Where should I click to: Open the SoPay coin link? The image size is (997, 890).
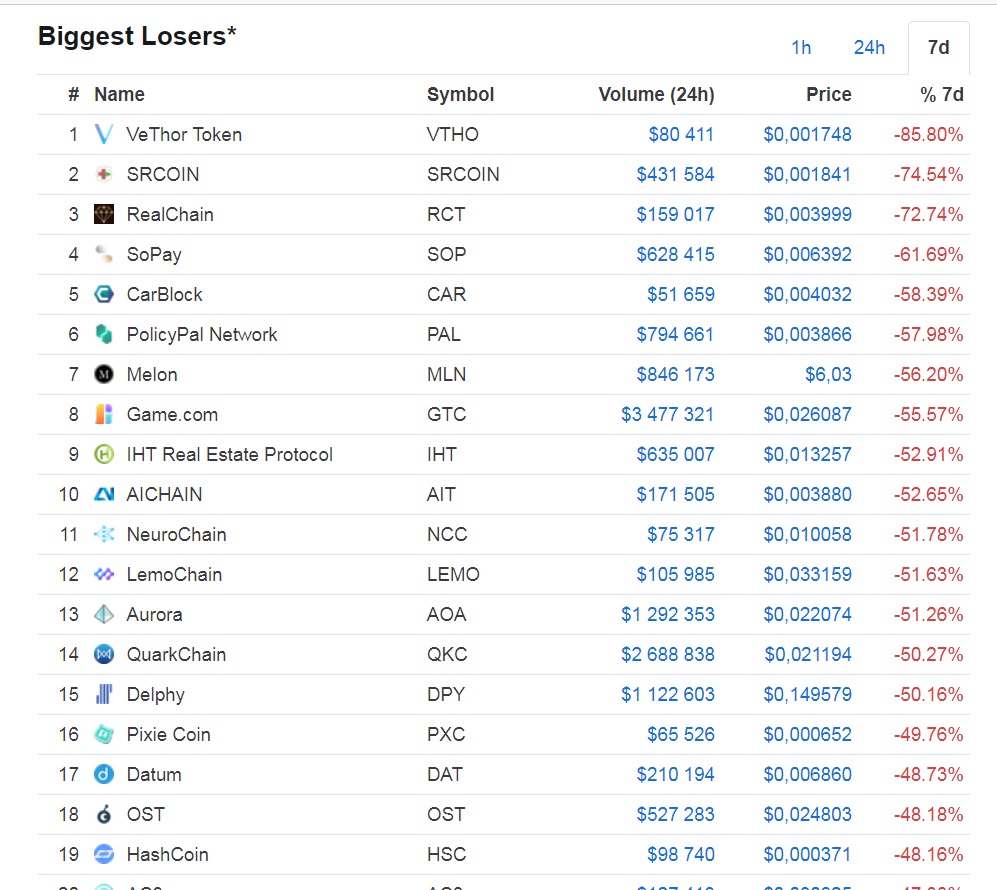click(x=154, y=254)
